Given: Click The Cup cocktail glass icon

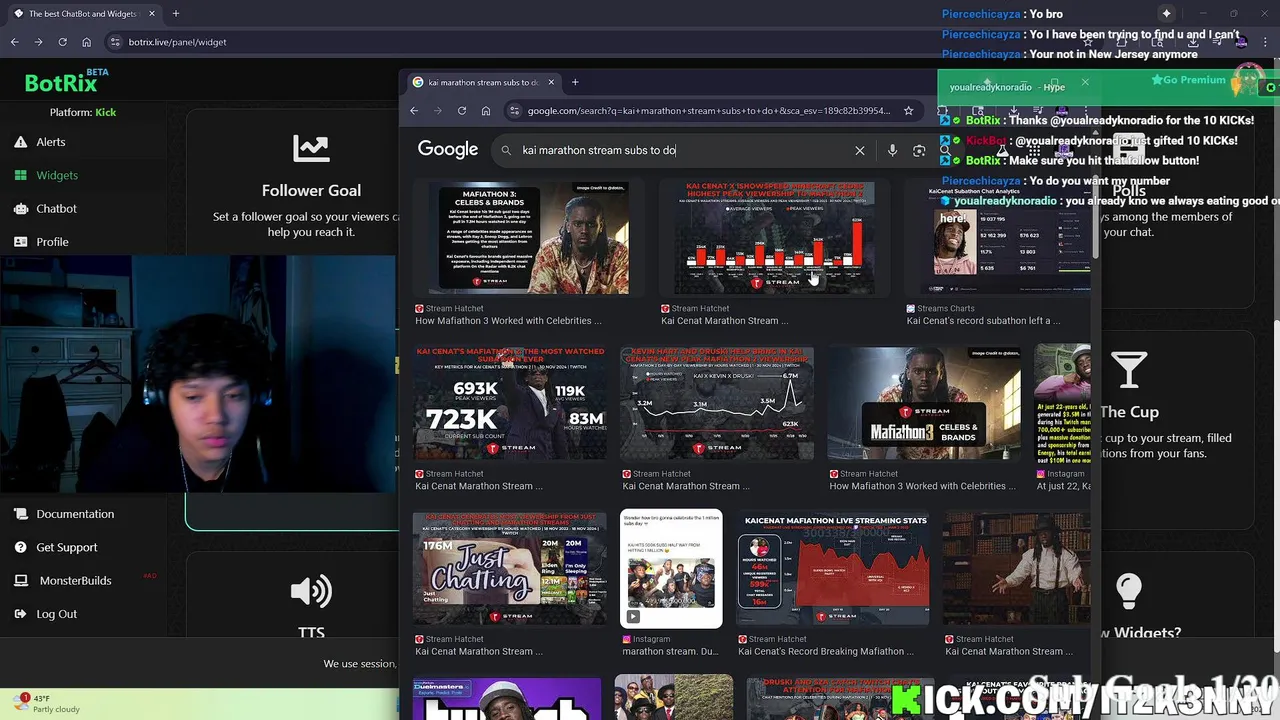Looking at the screenshot, I should point(1128,371).
